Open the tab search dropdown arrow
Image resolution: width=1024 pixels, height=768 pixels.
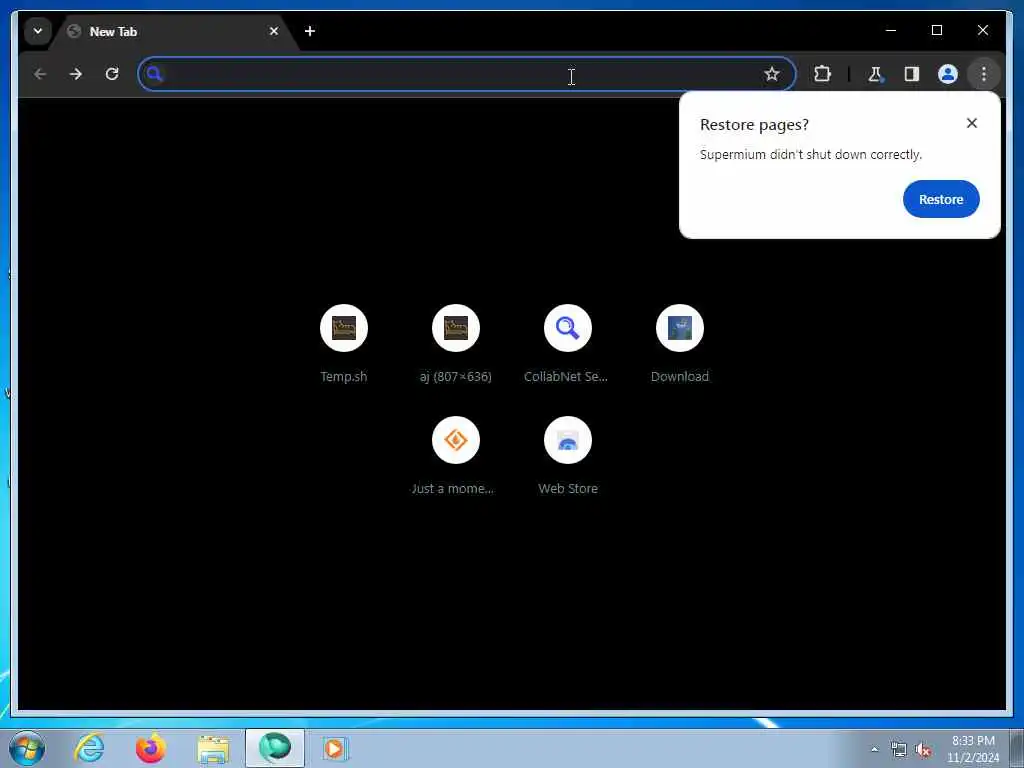coord(38,31)
